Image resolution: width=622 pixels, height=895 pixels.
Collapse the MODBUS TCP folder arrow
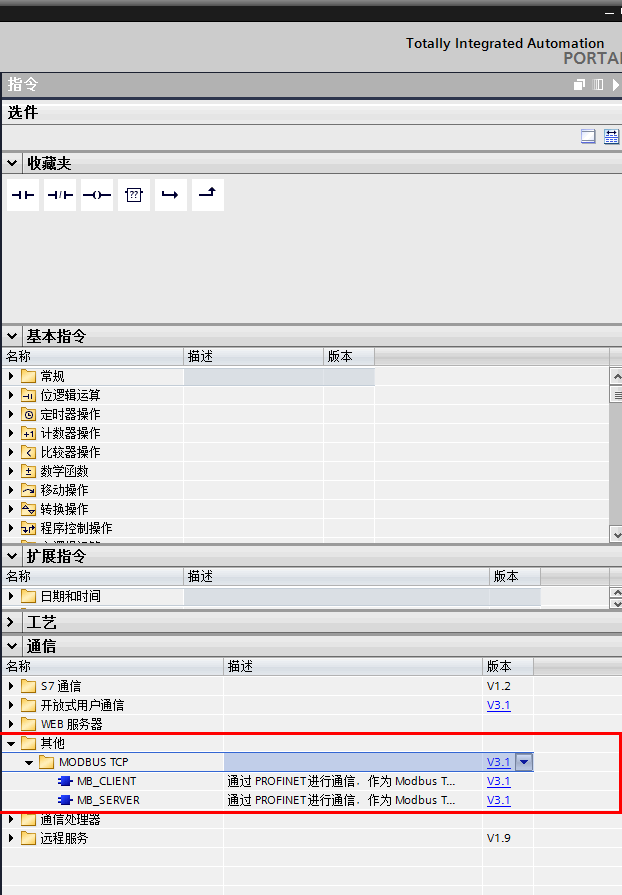pyautogui.click(x=29, y=763)
